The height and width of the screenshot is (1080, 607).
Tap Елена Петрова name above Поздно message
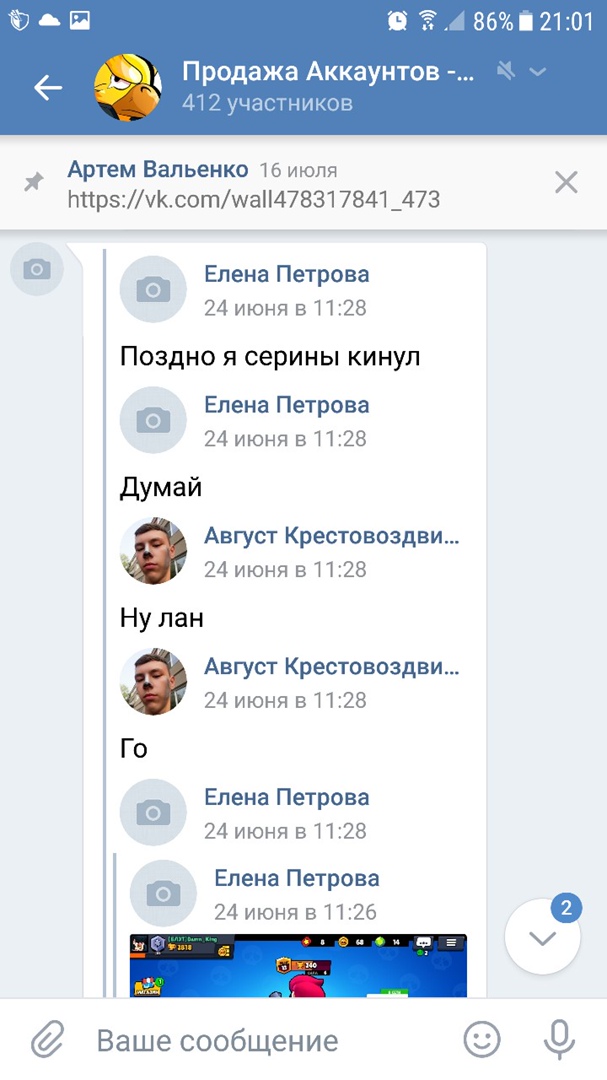click(286, 274)
